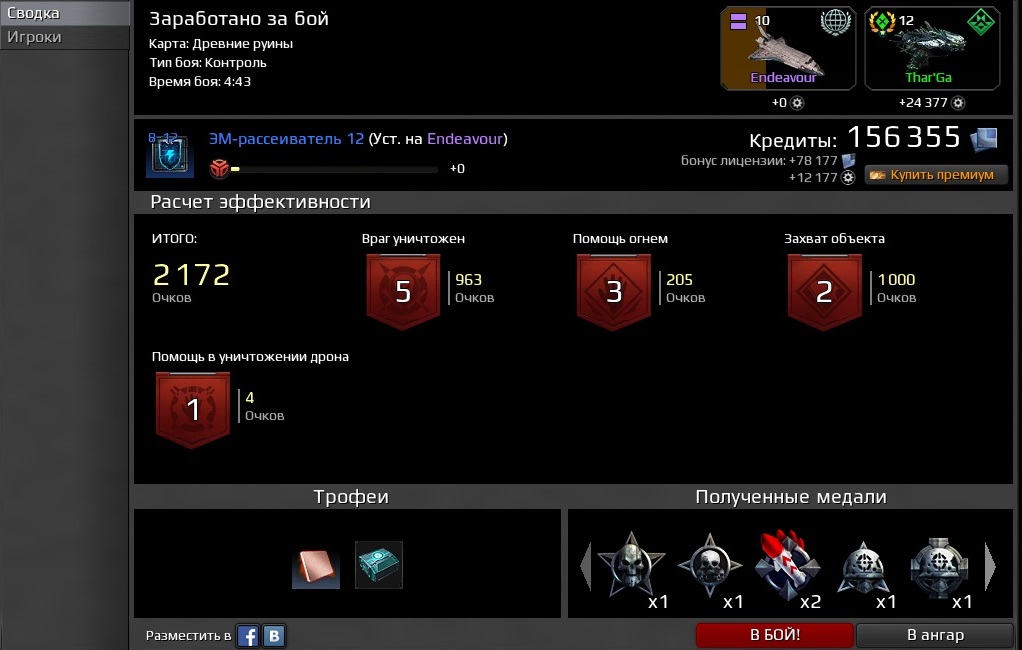Click the Endeavour link in module line
This screenshot has height=650, width=1022.
click(x=465, y=139)
